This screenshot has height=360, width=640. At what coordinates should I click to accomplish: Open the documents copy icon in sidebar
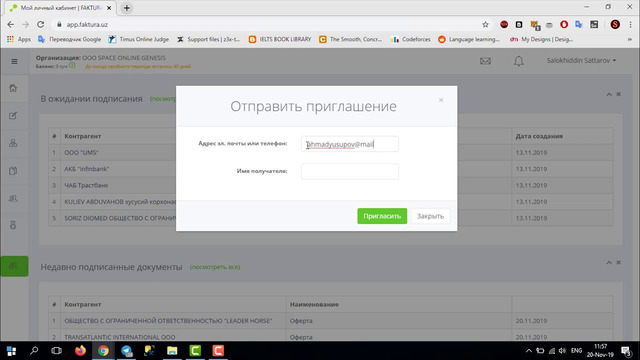coord(13,171)
